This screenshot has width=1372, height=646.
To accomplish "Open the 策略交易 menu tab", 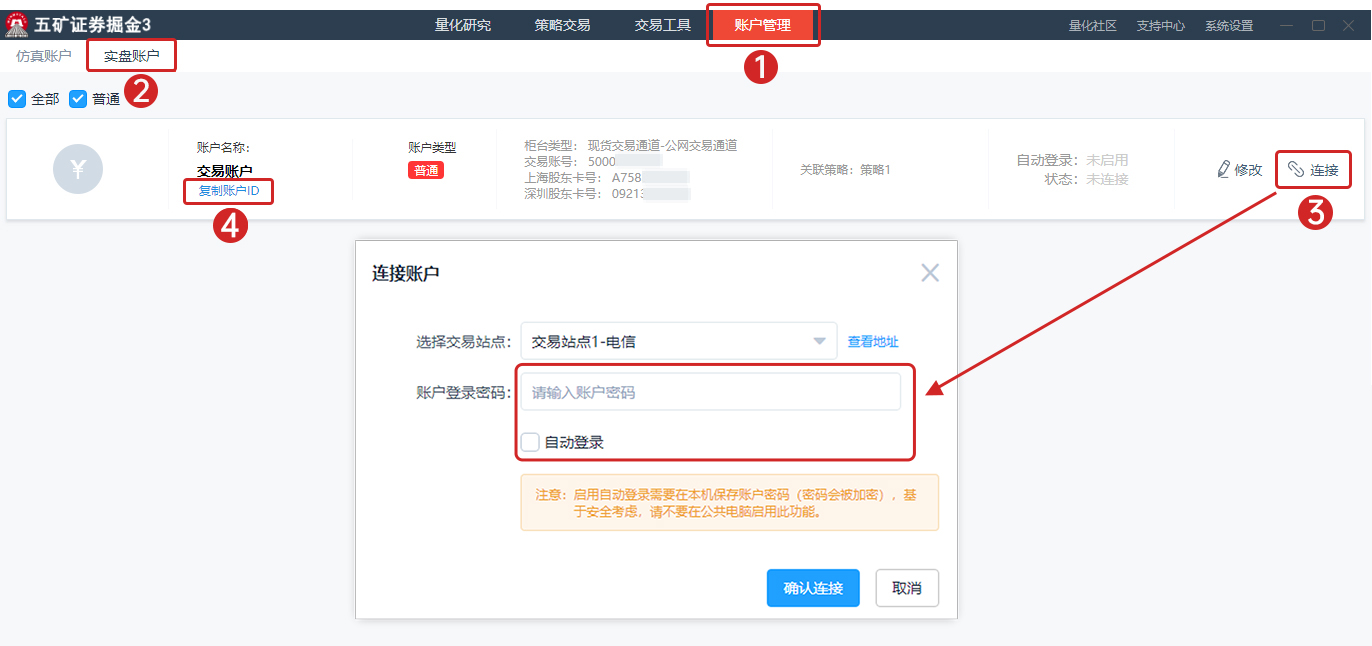I will click(x=562, y=25).
